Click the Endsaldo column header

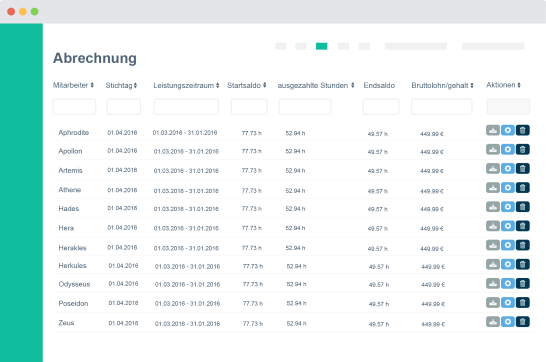(x=379, y=85)
